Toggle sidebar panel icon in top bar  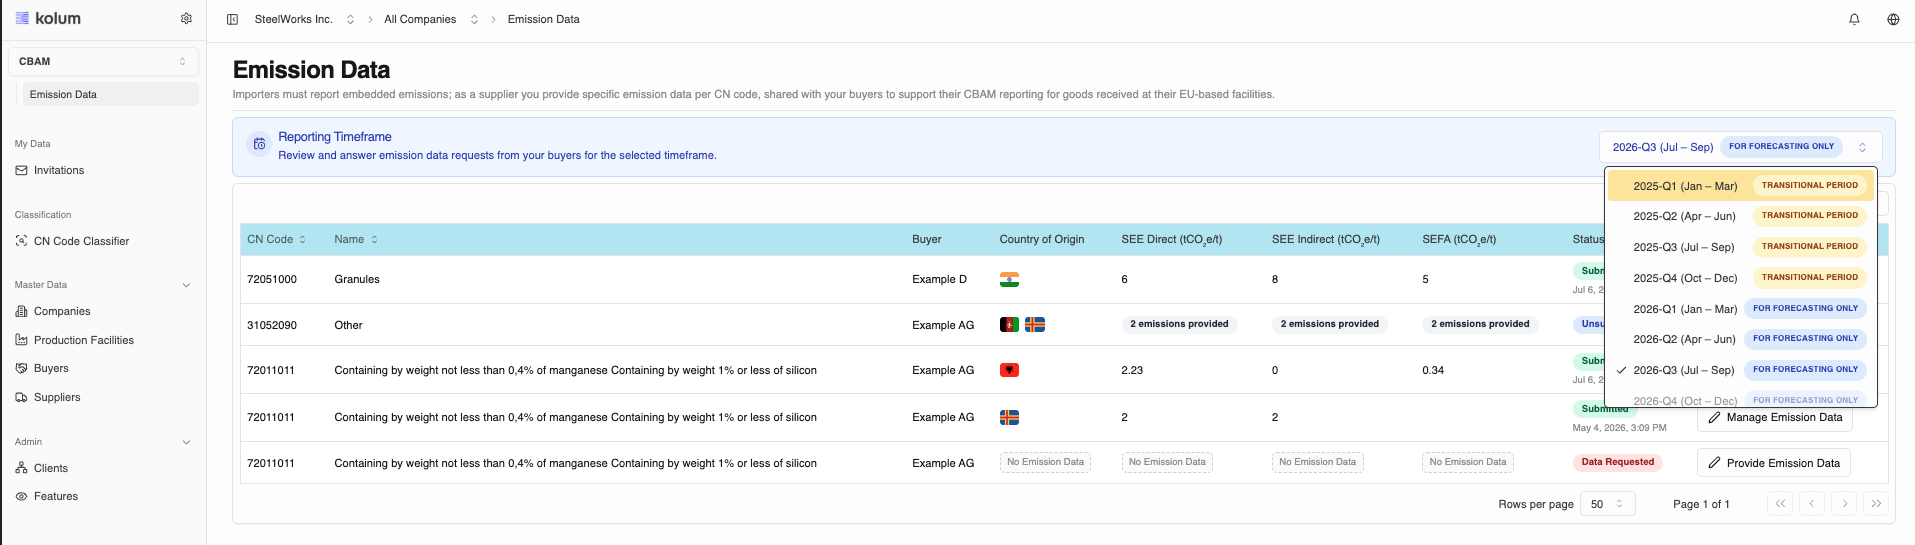(232, 19)
